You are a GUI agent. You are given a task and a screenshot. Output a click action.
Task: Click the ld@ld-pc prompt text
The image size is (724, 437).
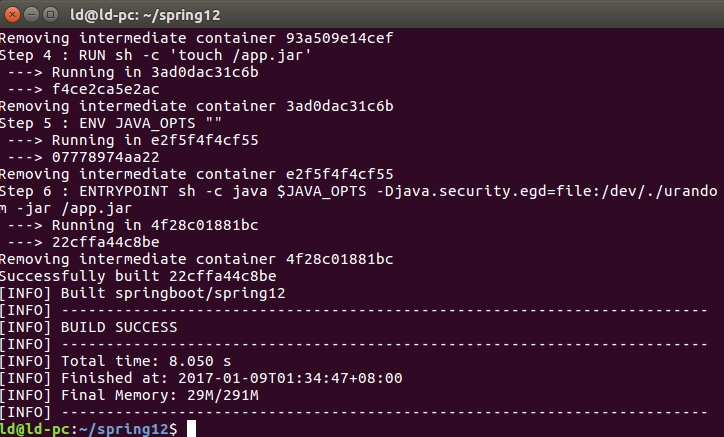(35, 429)
